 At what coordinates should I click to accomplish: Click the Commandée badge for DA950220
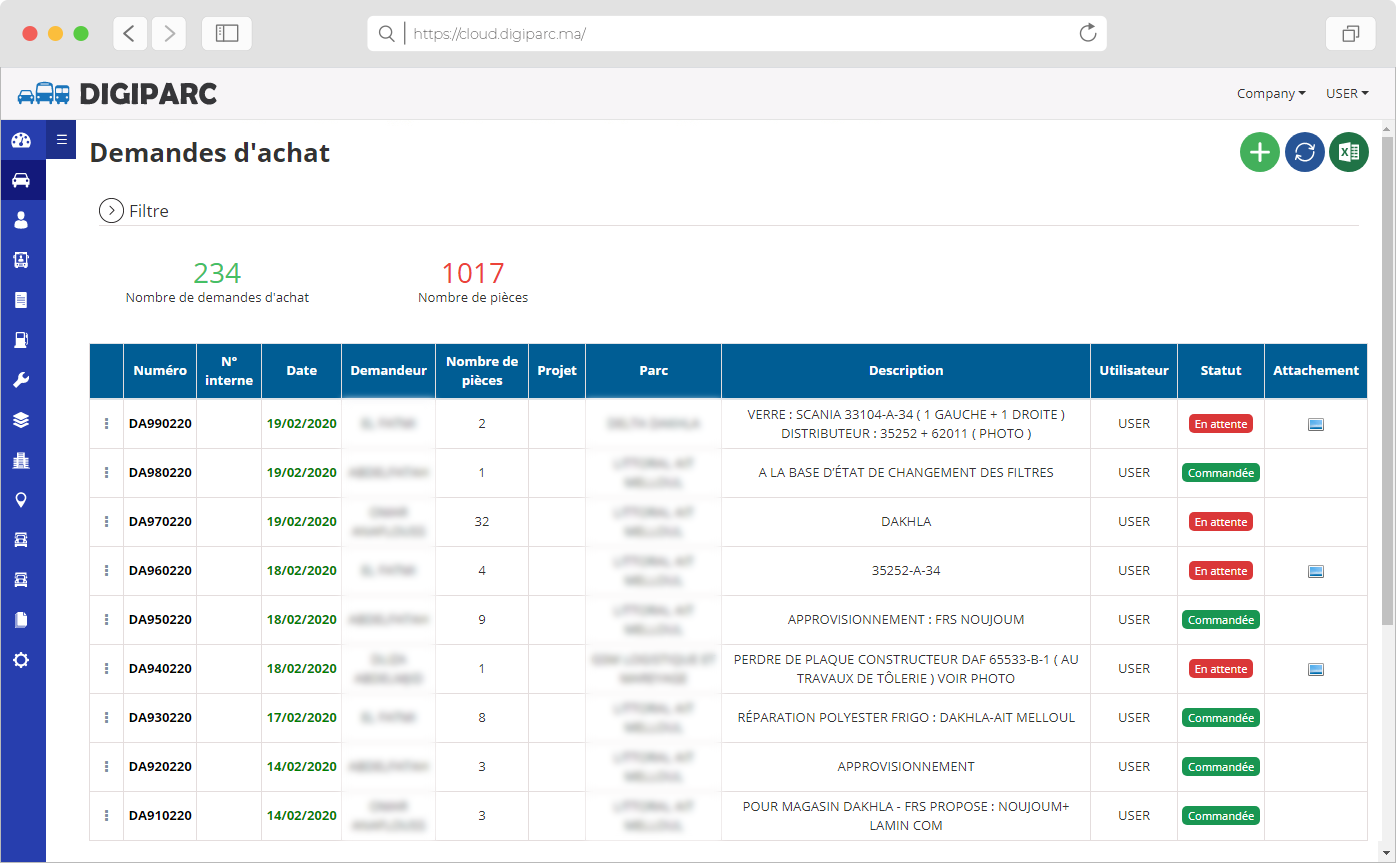point(1220,620)
